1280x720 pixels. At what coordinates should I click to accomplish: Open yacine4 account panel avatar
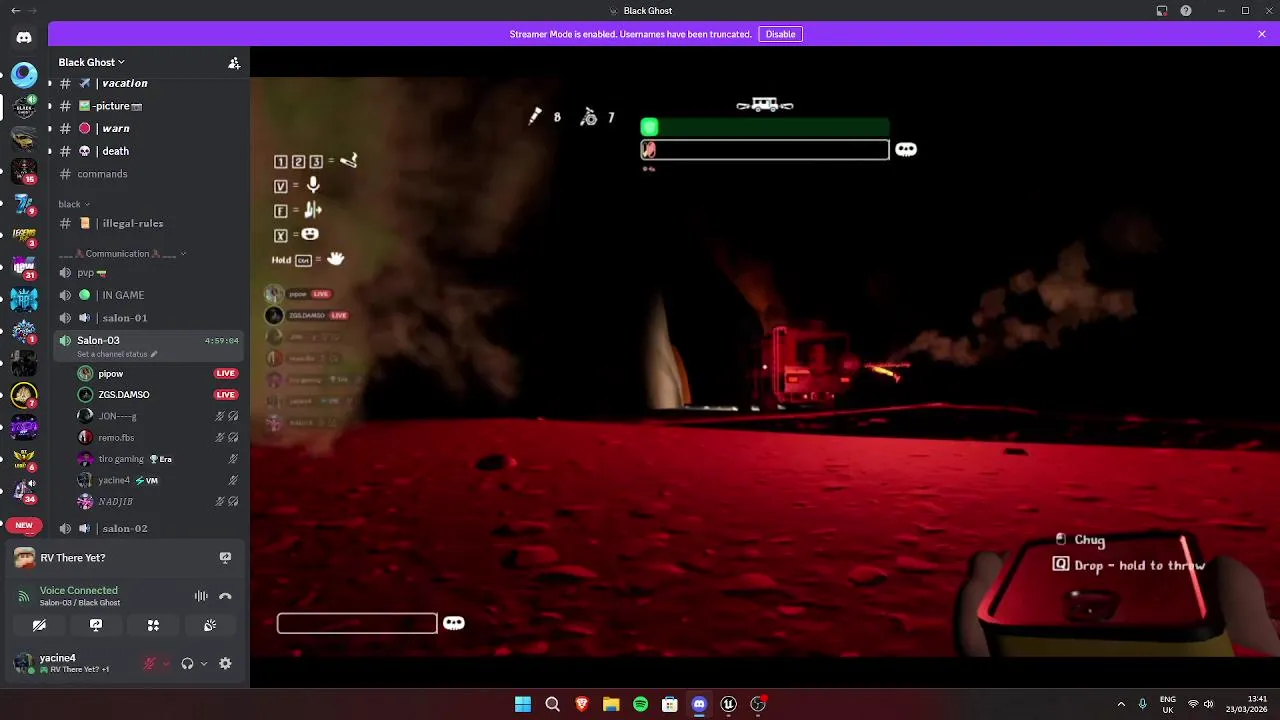tap(23, 663)
